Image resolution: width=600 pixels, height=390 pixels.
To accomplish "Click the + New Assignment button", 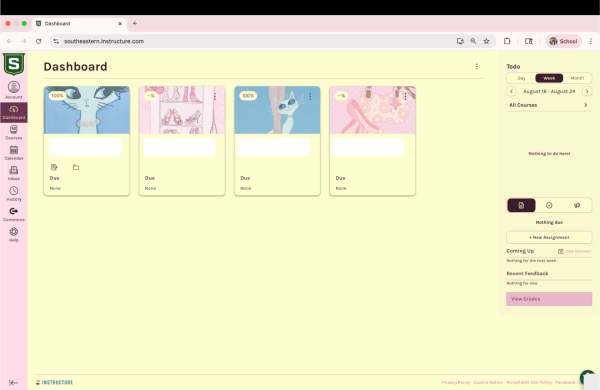I will pos(549,237).
